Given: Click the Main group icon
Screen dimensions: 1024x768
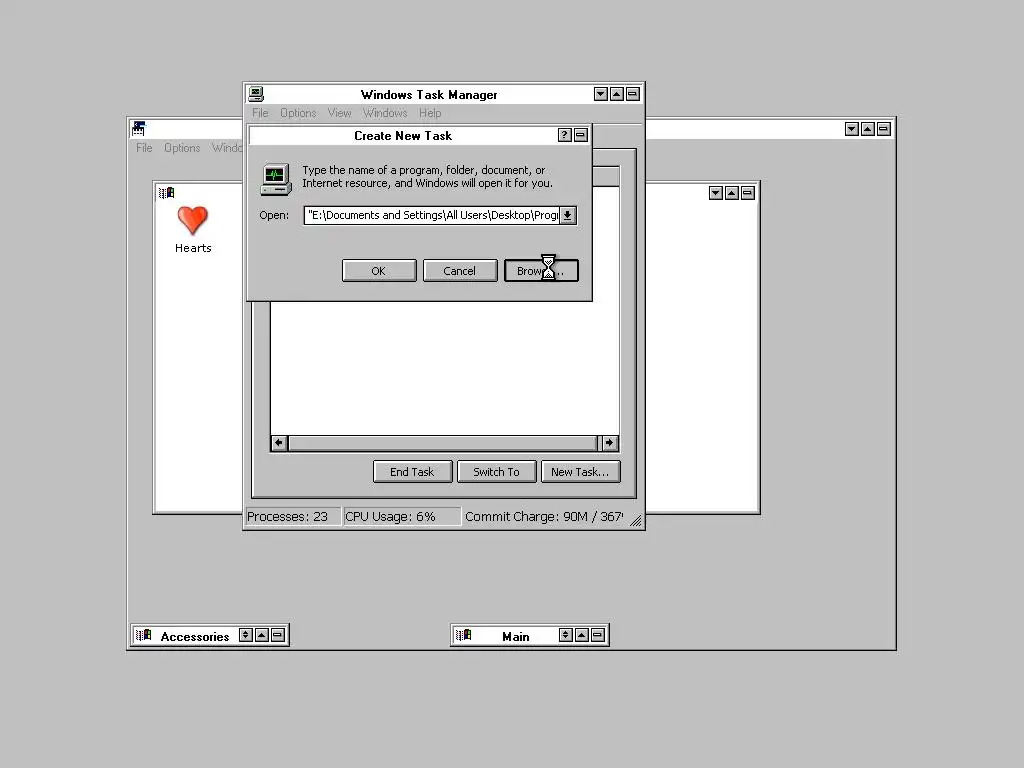Looking at the screenshot, I should click(x=463, y=635).
